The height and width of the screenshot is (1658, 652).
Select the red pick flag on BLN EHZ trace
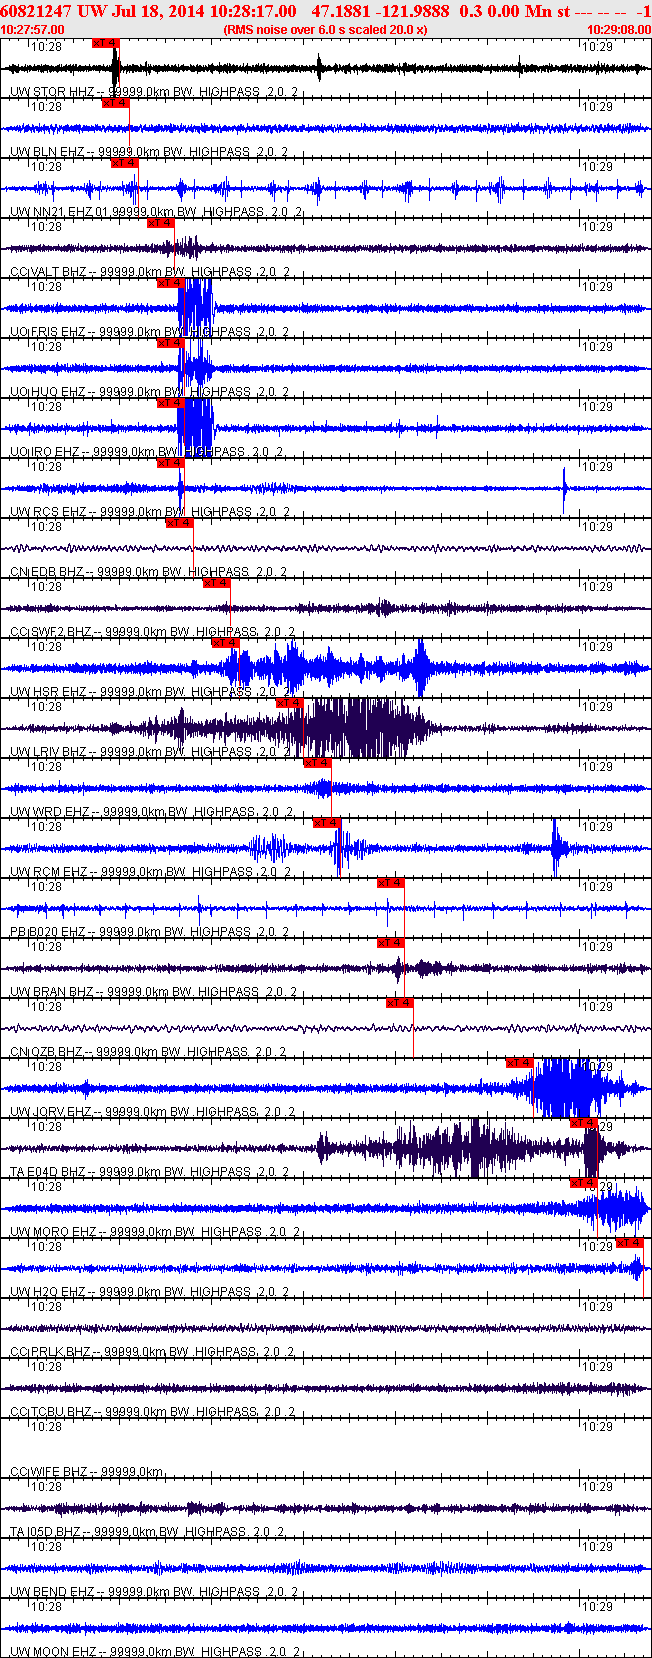point(115,103)
